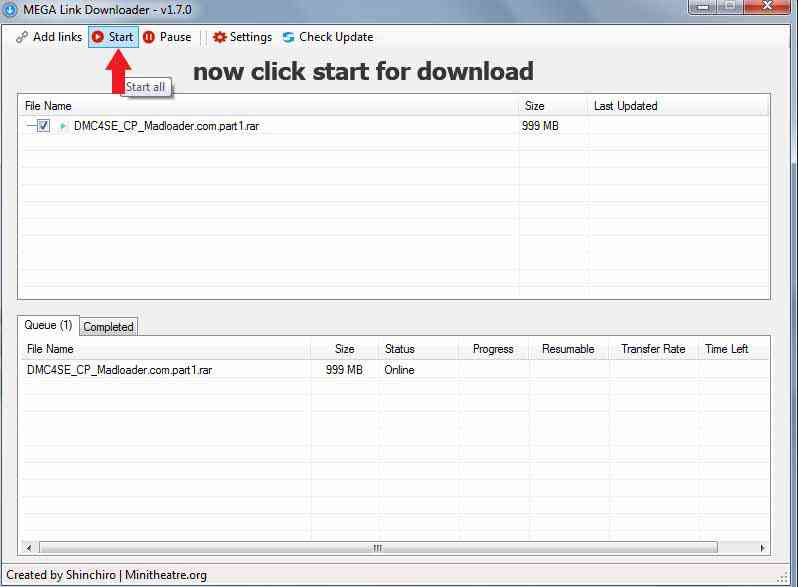Screen dimensions: 798x587
Task: Click the Add links chain icon
Action: pos(21,37)
